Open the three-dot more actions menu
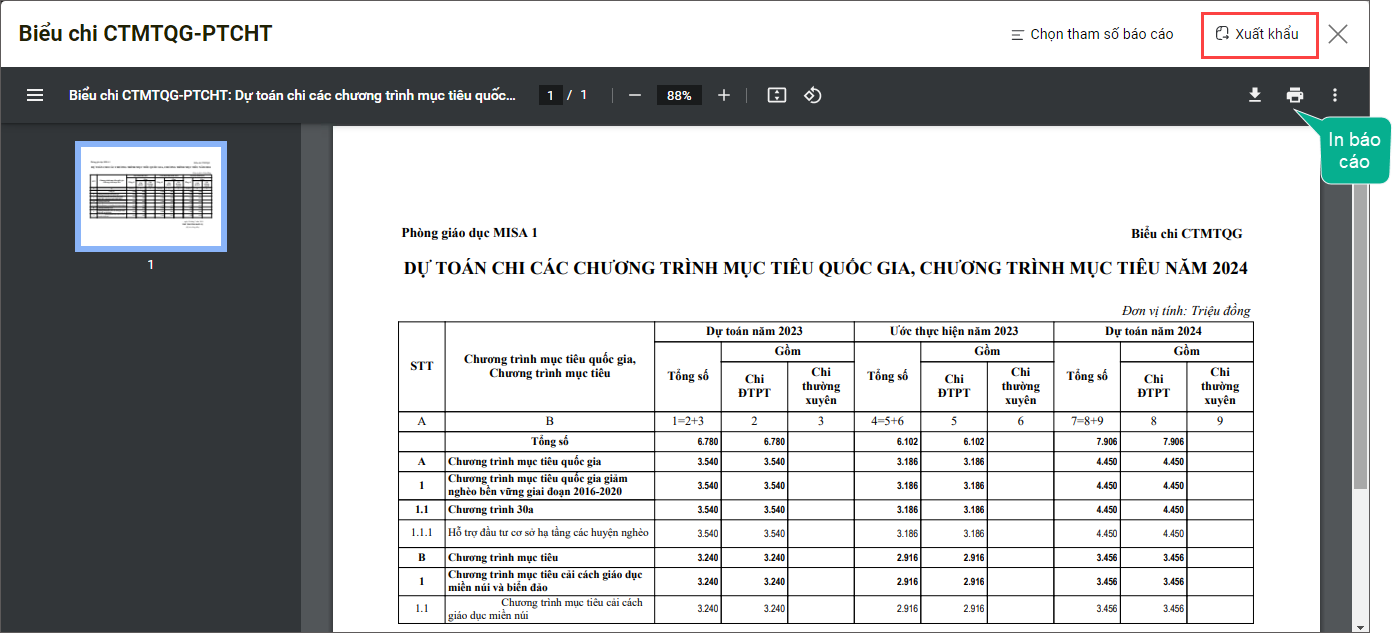This screenshot has width=1394, height=633. [x=1335, y=95]
